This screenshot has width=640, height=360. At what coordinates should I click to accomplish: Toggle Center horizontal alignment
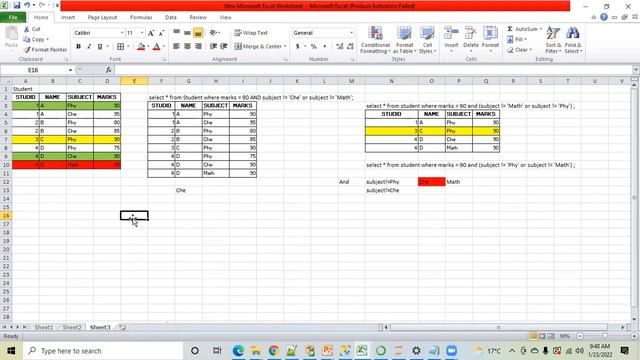[187, 46]
